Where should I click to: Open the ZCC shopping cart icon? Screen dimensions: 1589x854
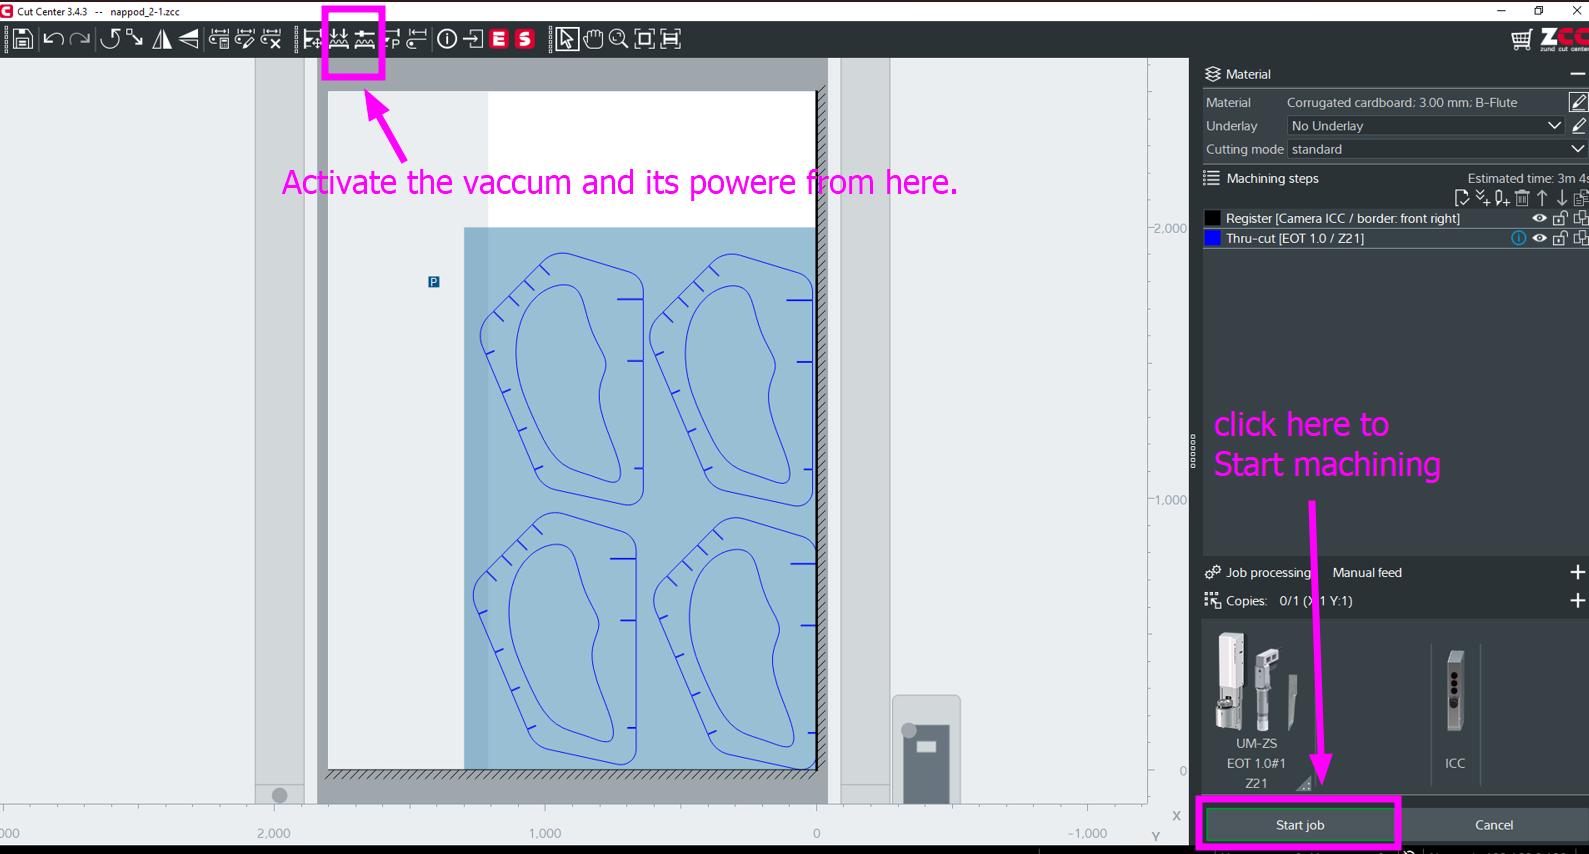pos(1521,40)
